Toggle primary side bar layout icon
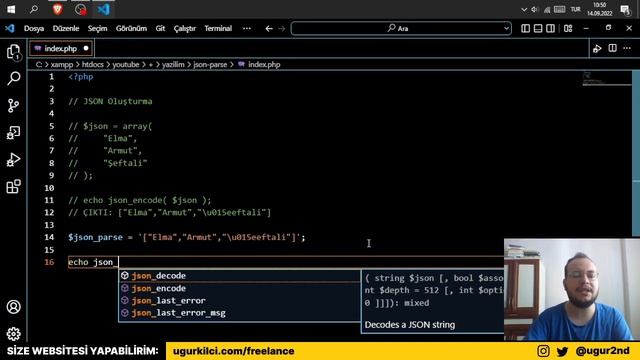 526,28
